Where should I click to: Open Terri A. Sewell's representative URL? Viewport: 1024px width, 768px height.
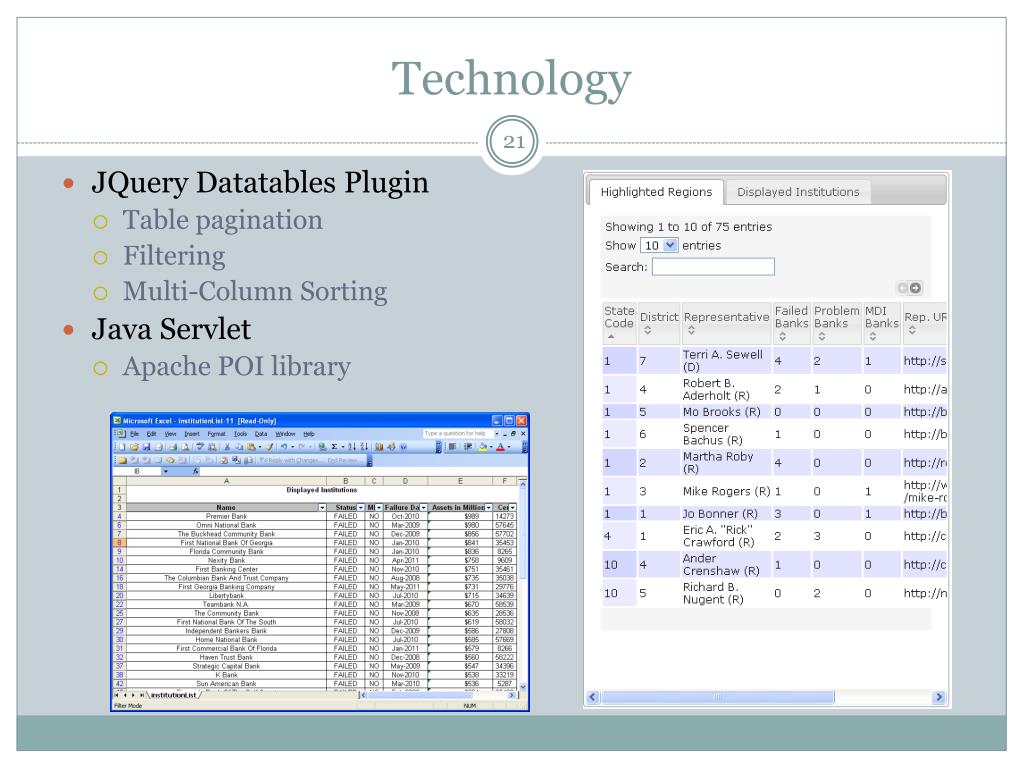[925, 360]
